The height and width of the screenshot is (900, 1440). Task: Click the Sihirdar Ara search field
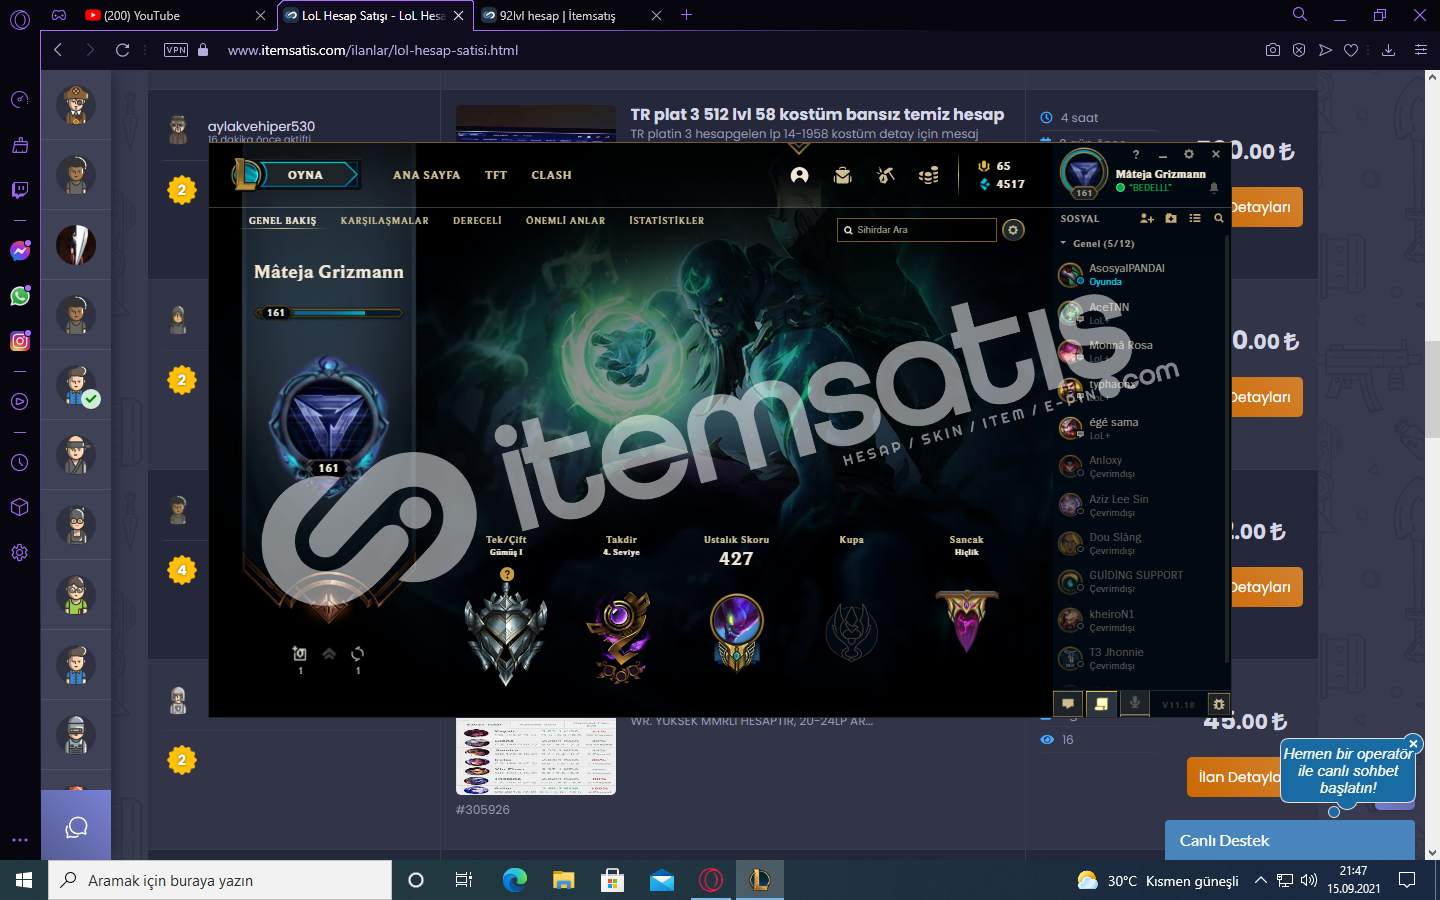click(917, 230)
